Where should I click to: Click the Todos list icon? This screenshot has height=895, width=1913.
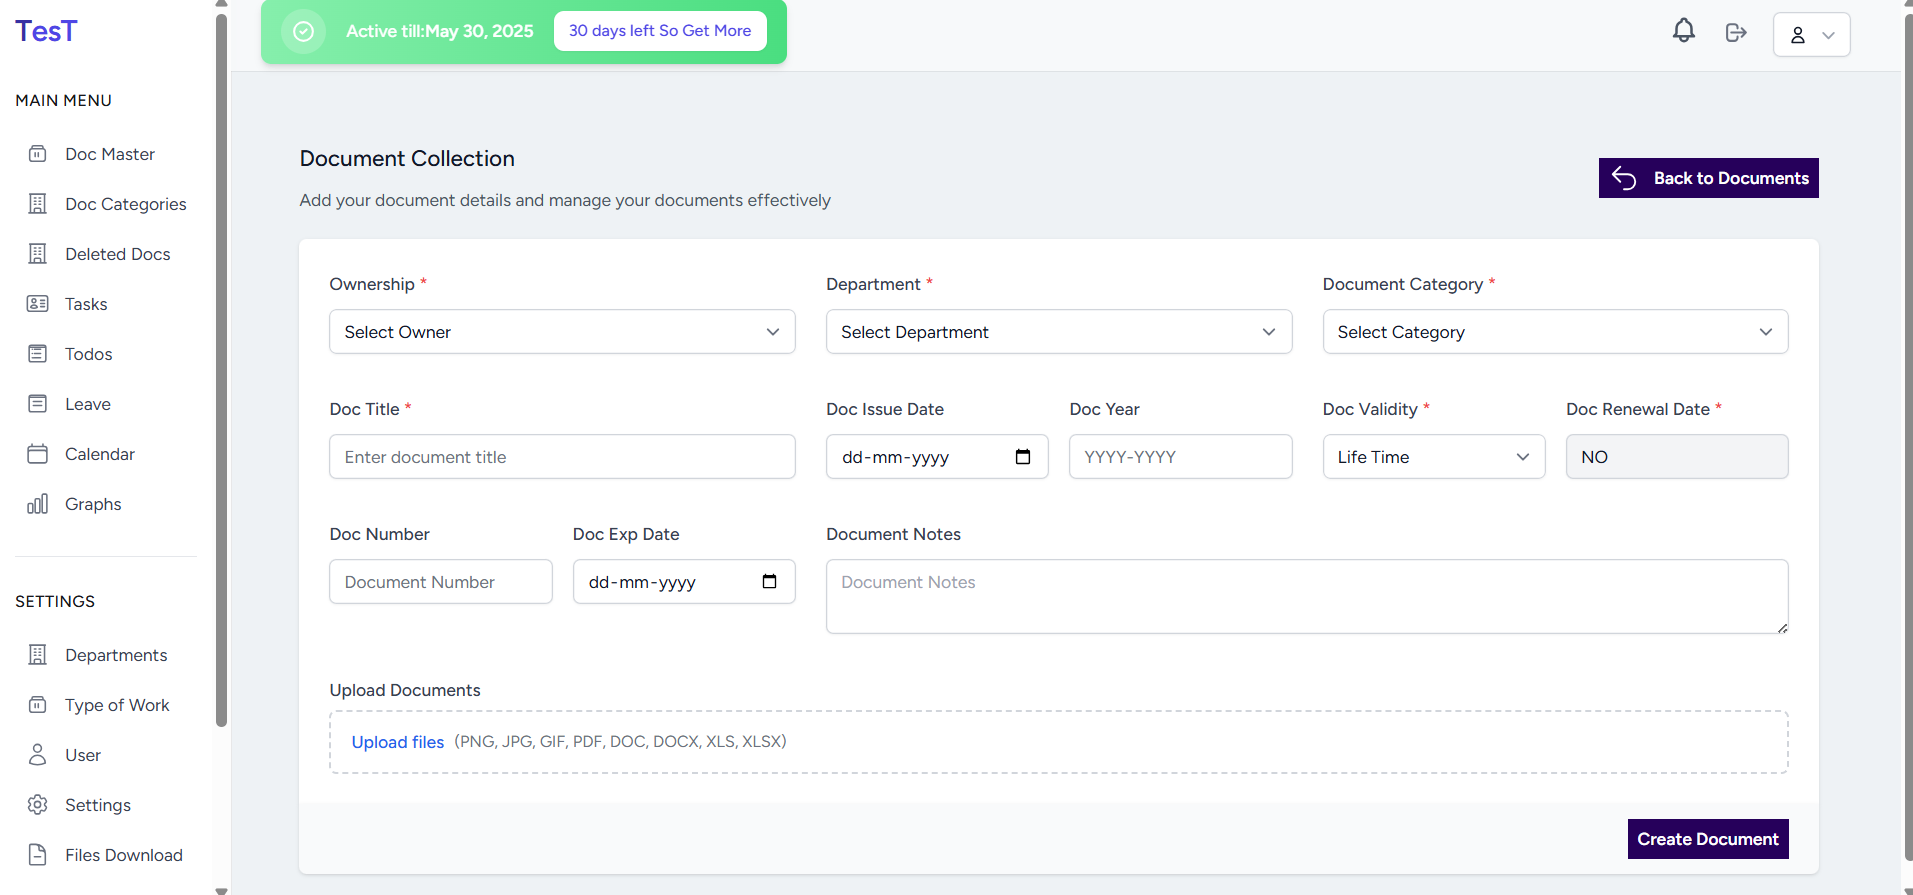coord(37,354)
